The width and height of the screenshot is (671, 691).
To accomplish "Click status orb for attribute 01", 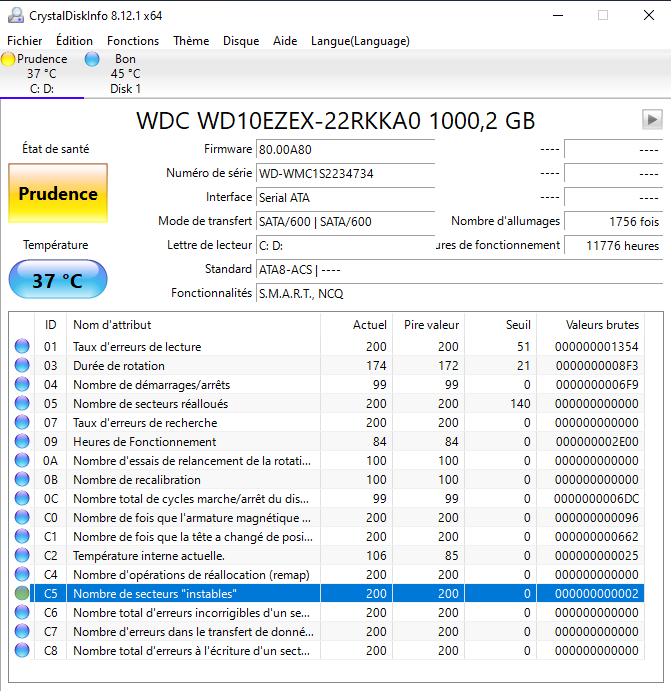I will coord(22,346).
